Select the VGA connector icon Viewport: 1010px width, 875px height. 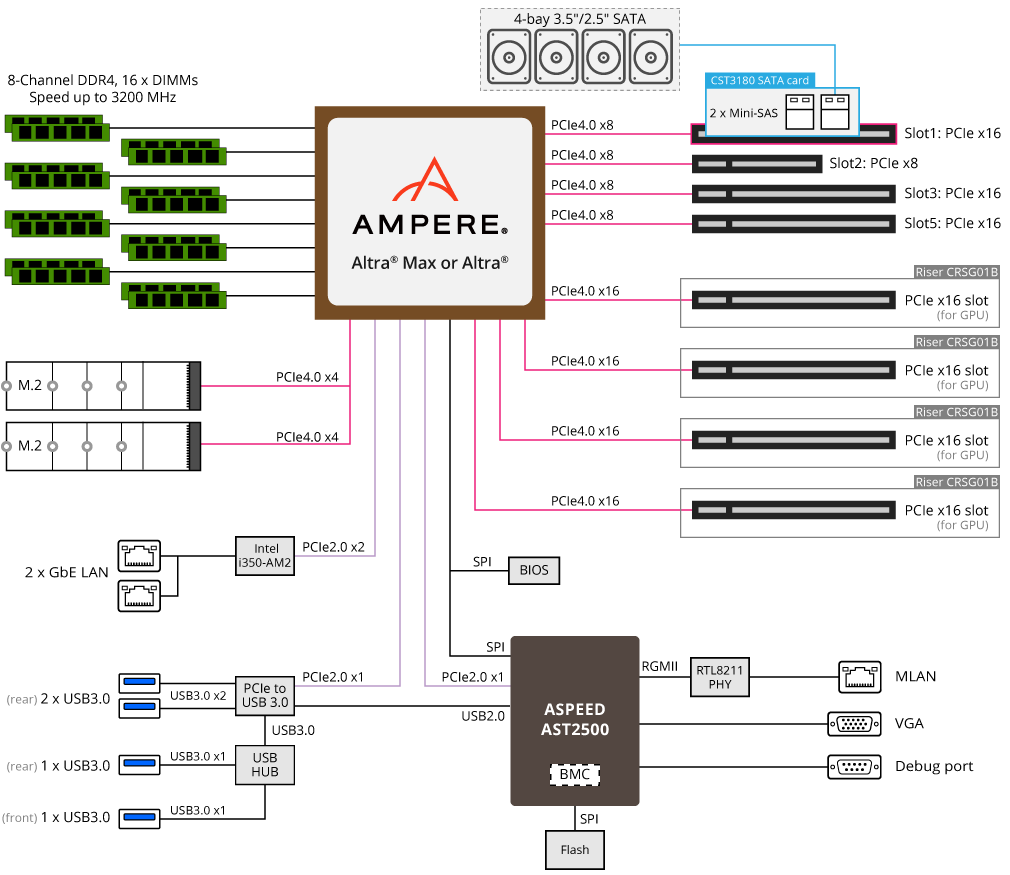coord(854,724)
